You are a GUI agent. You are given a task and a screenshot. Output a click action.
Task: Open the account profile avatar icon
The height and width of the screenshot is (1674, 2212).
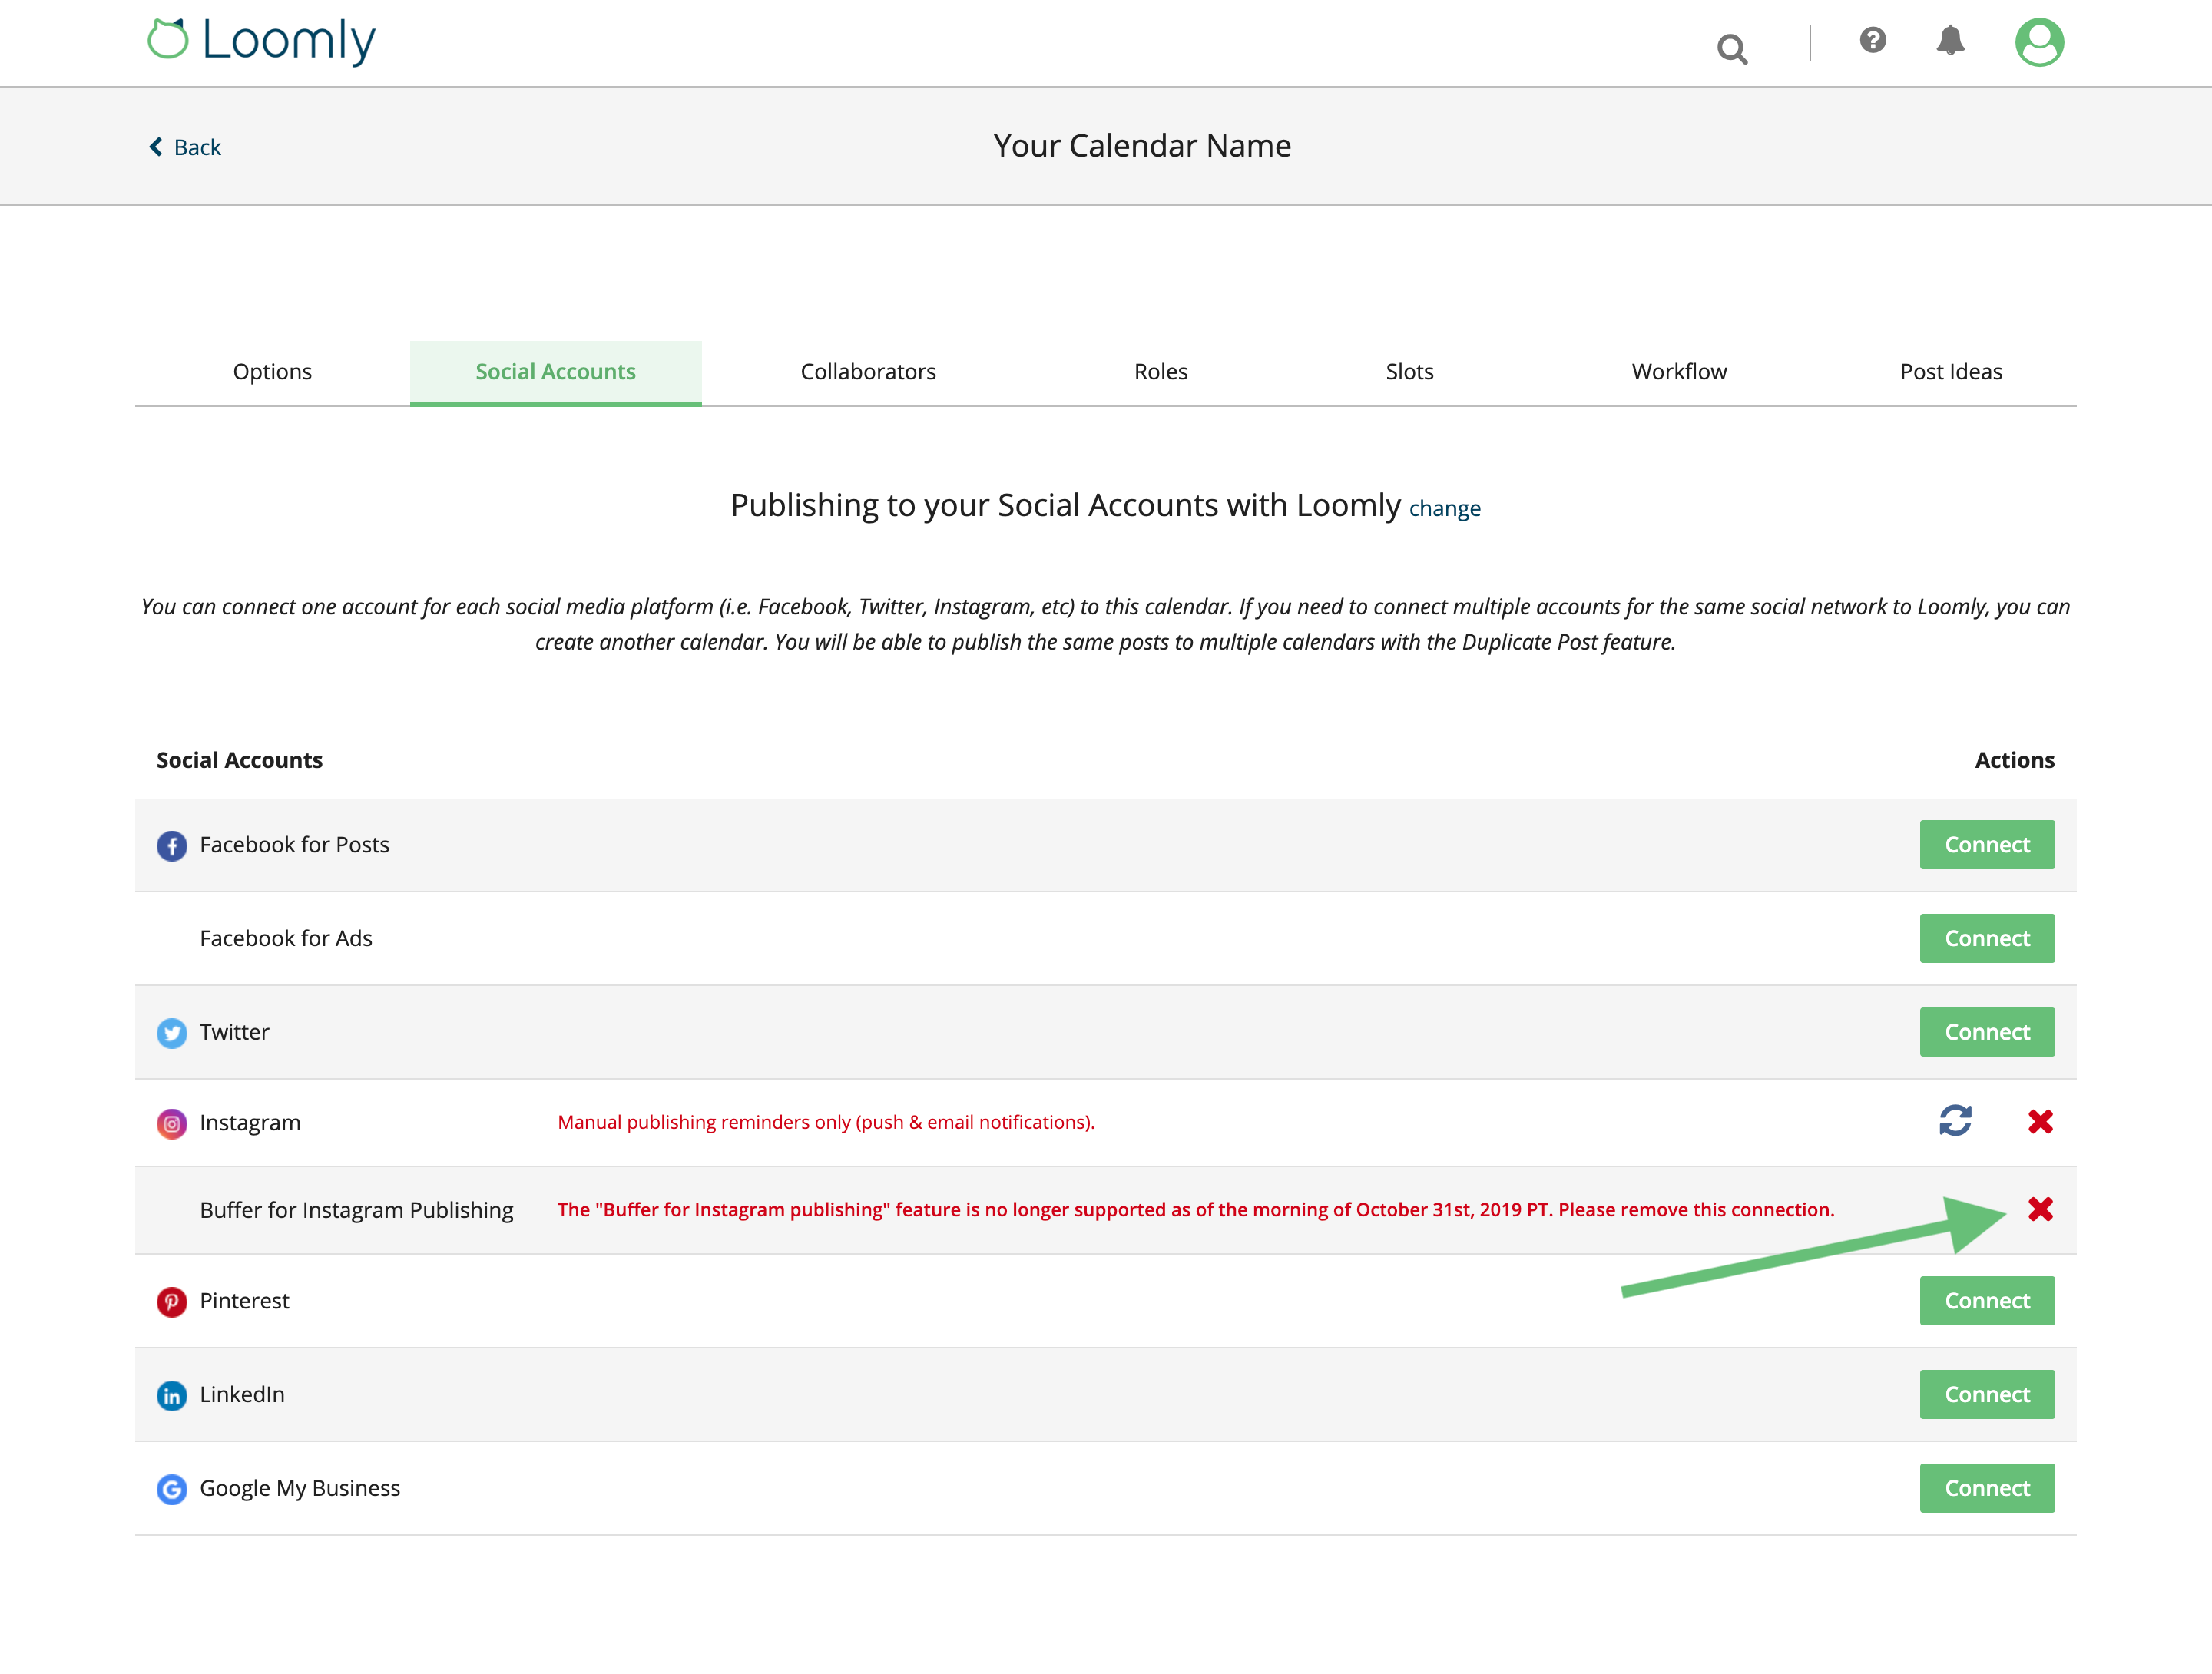(2040, 41)
